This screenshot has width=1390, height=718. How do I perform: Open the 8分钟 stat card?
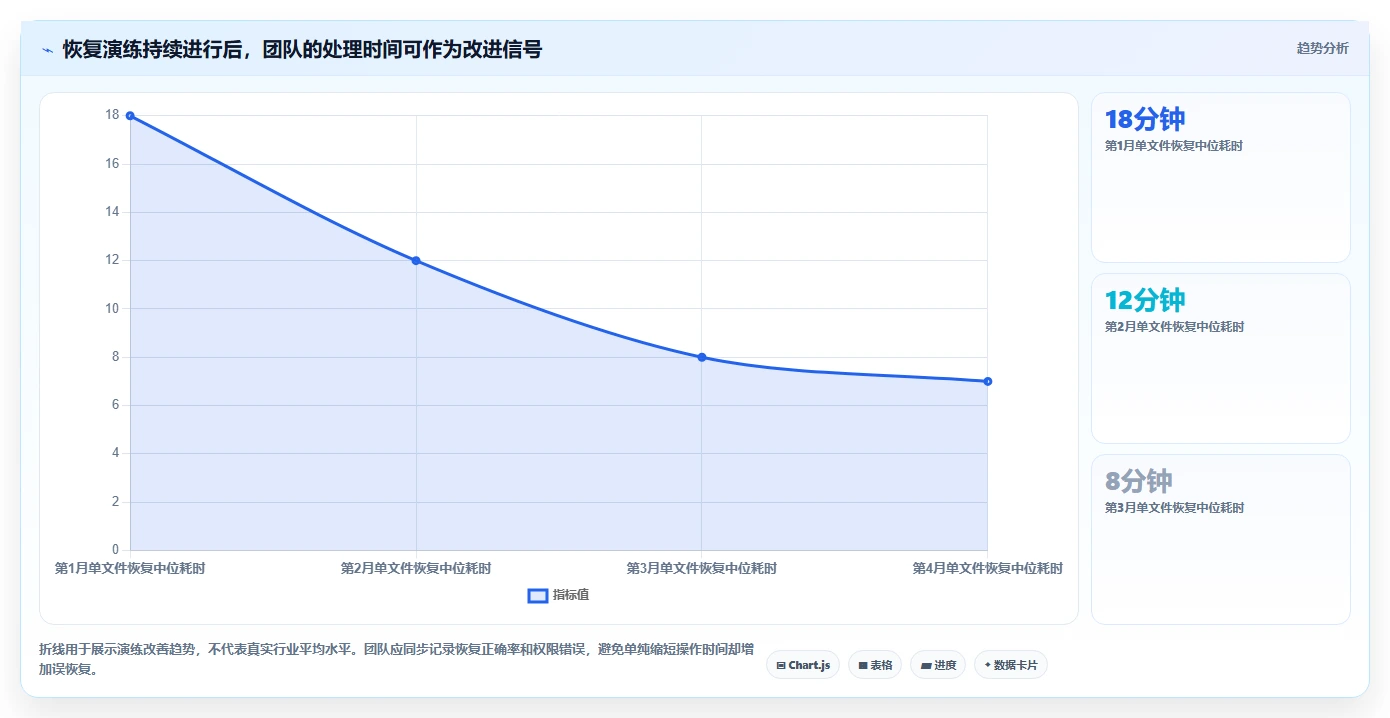pyautogui.click(x=1221, y=540)
